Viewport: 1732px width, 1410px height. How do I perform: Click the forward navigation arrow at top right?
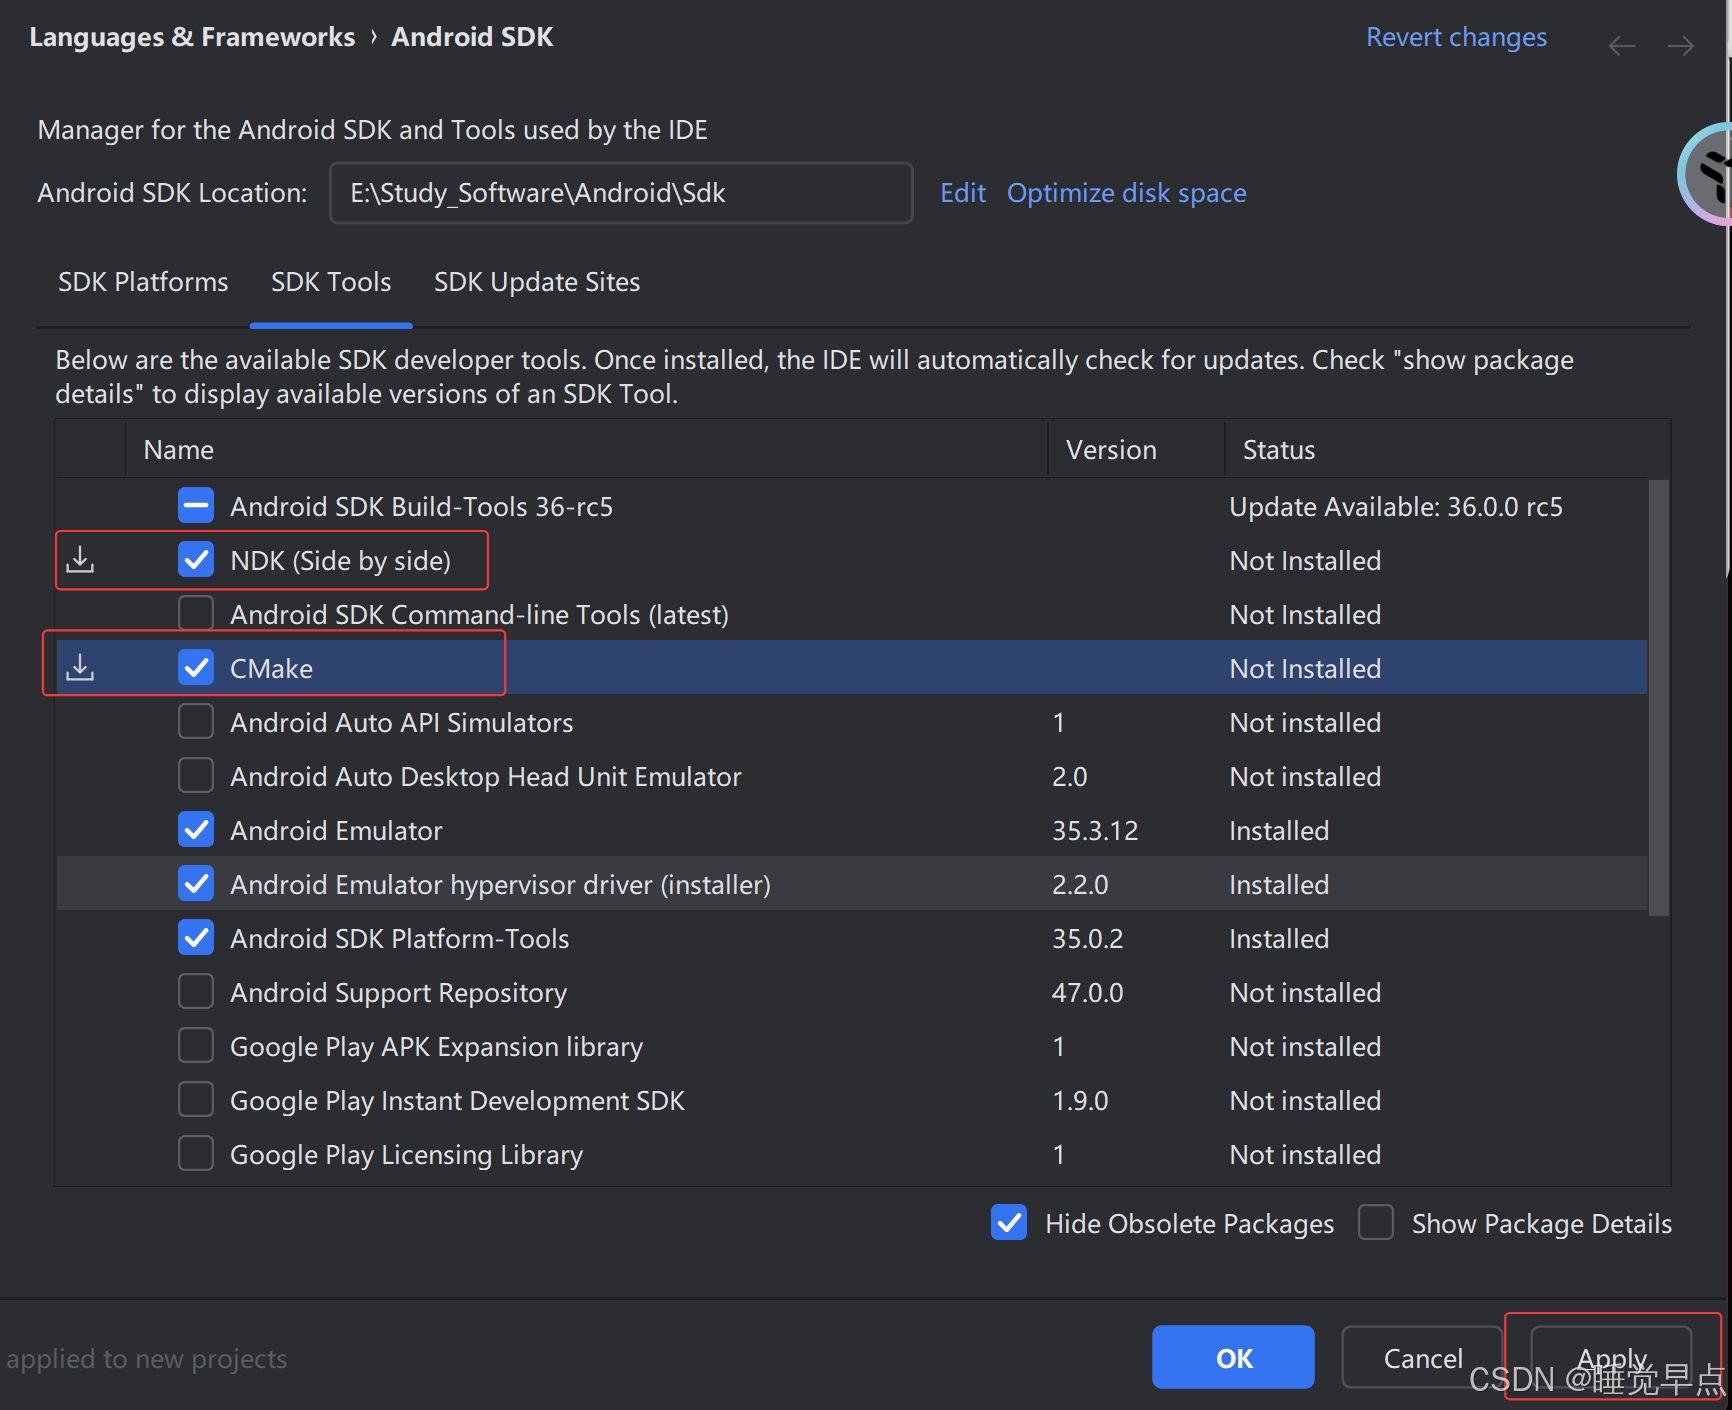(x=1680, y=45)
